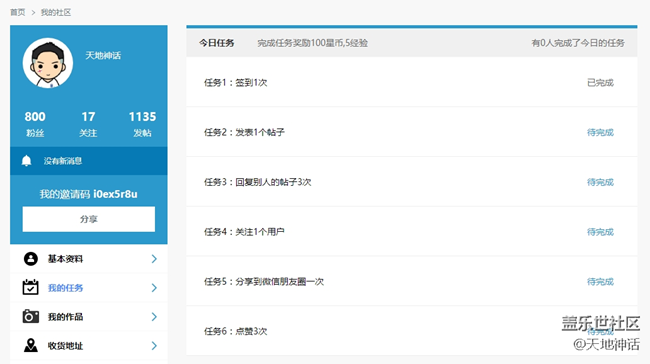Expand 我的作品 via its chevron arrow
The height and width of the screenshot is (364, 650).
point(154,317)
